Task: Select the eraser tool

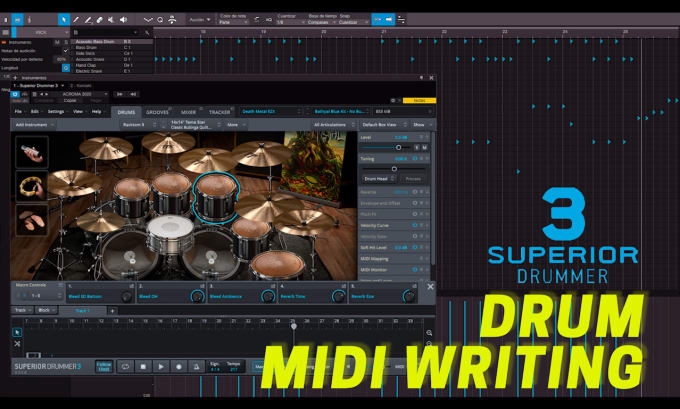Action: point(99,20)
